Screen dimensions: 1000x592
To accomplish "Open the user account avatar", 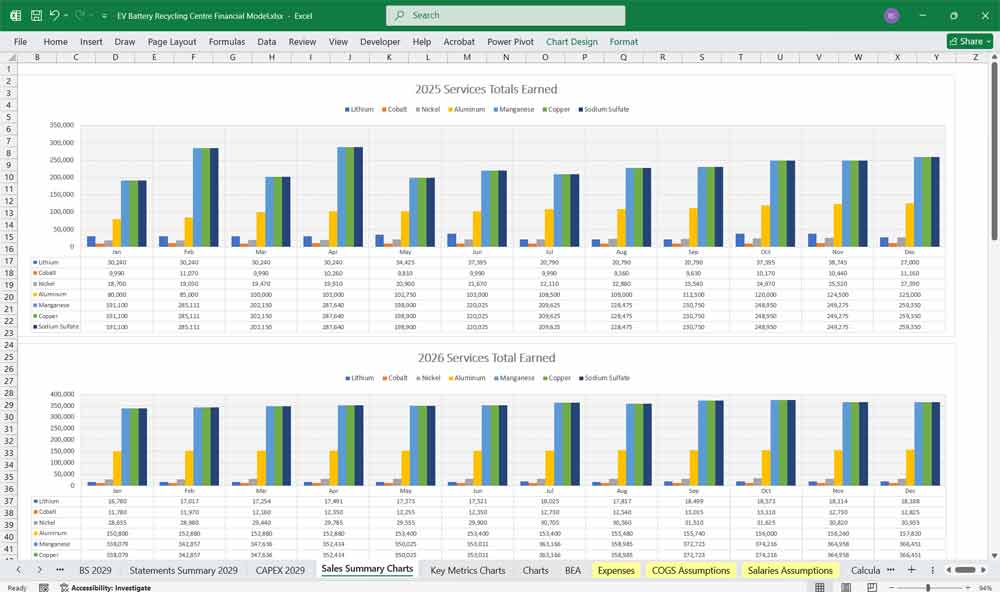I will (891, 16).
